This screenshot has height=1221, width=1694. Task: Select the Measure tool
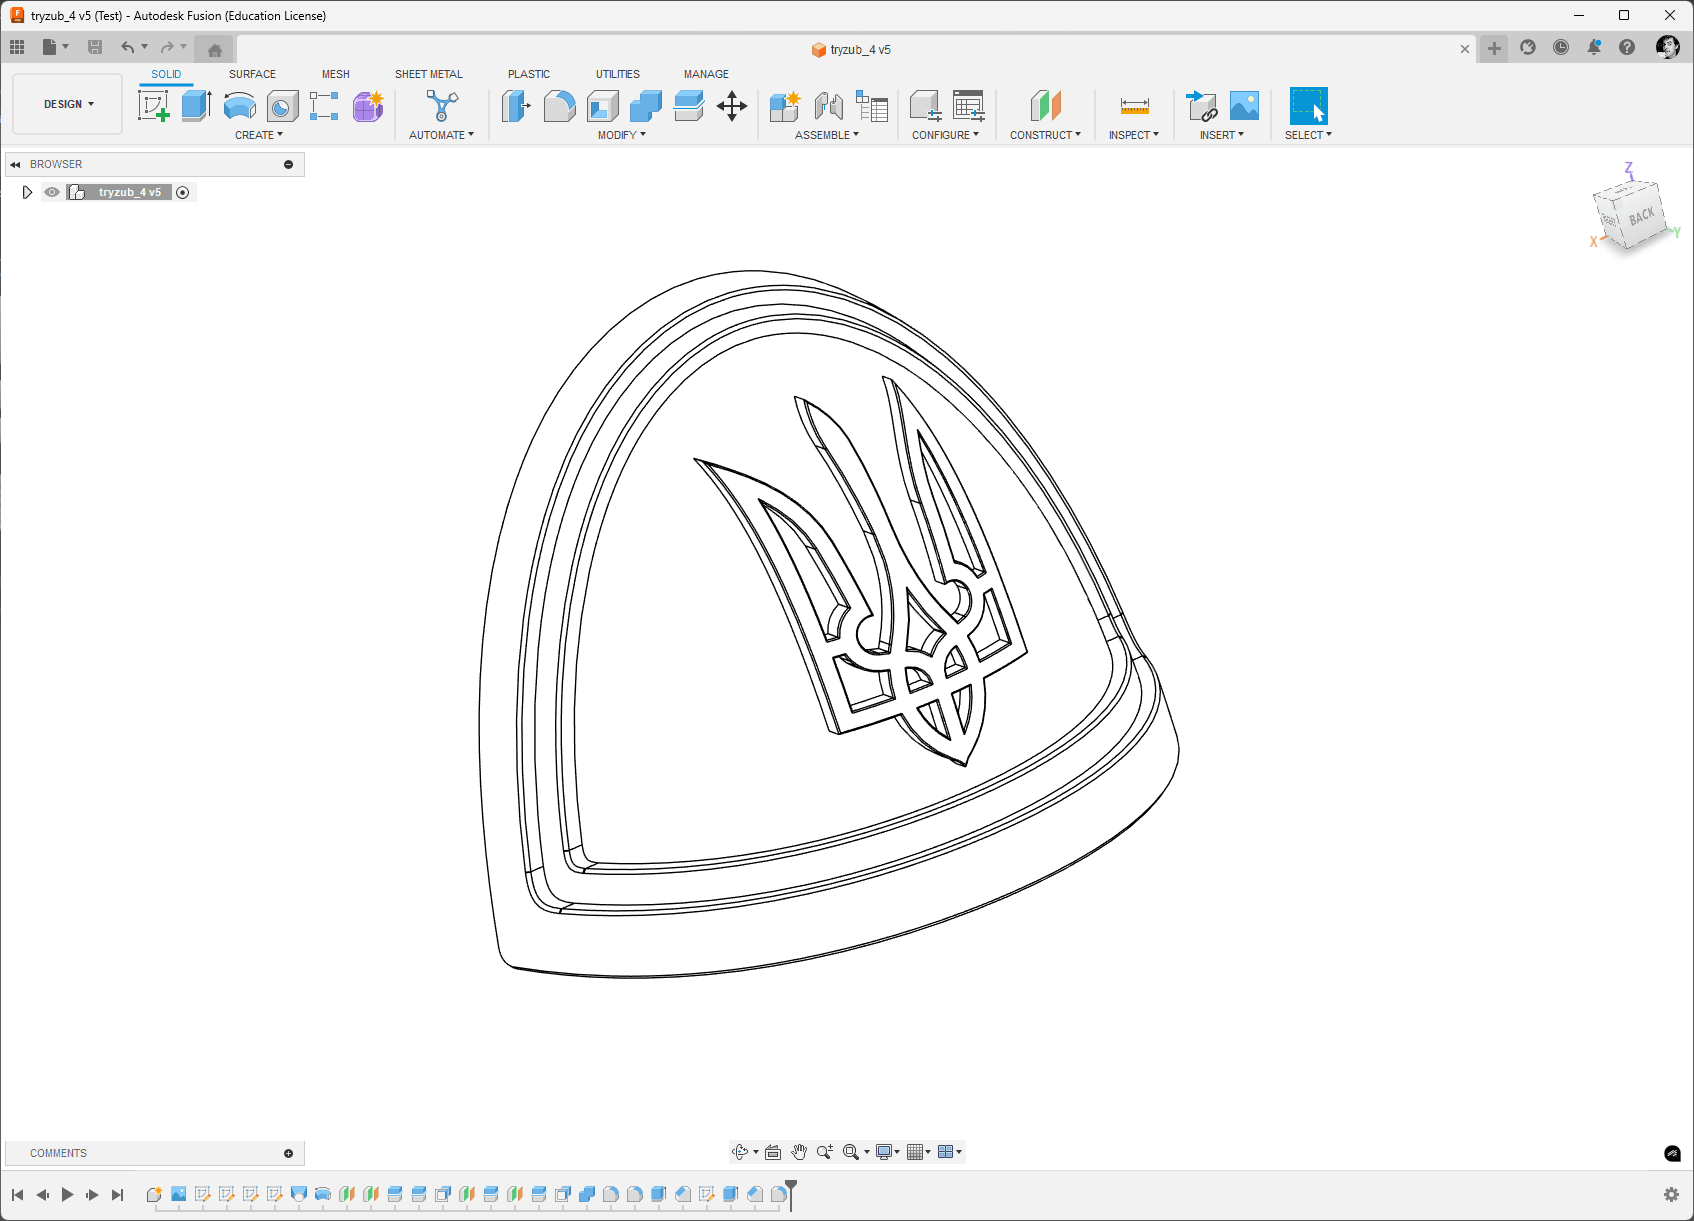click(1135, 106)
